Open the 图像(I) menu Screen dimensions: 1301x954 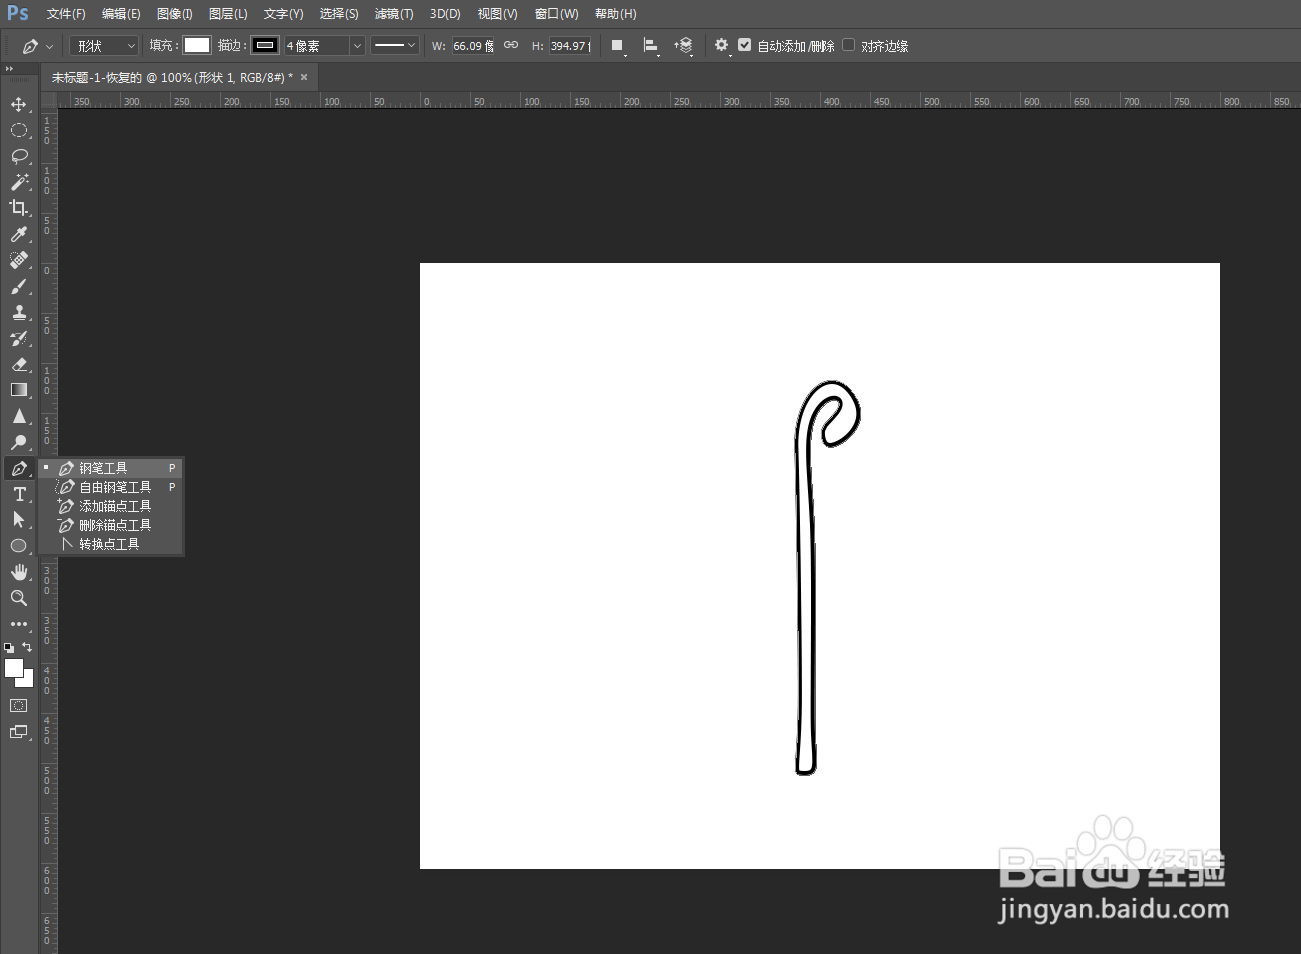[175, 14]
